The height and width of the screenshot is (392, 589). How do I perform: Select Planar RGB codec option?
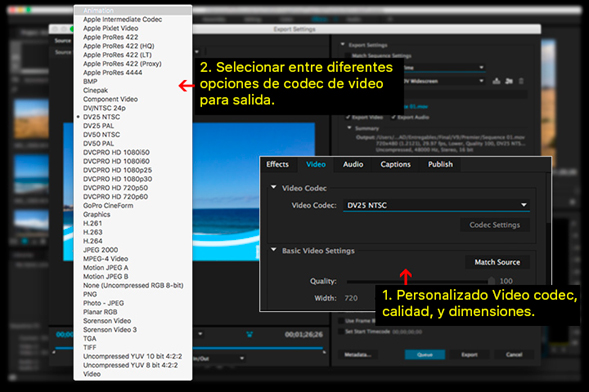pyautogui.click(x=133, y=312)
